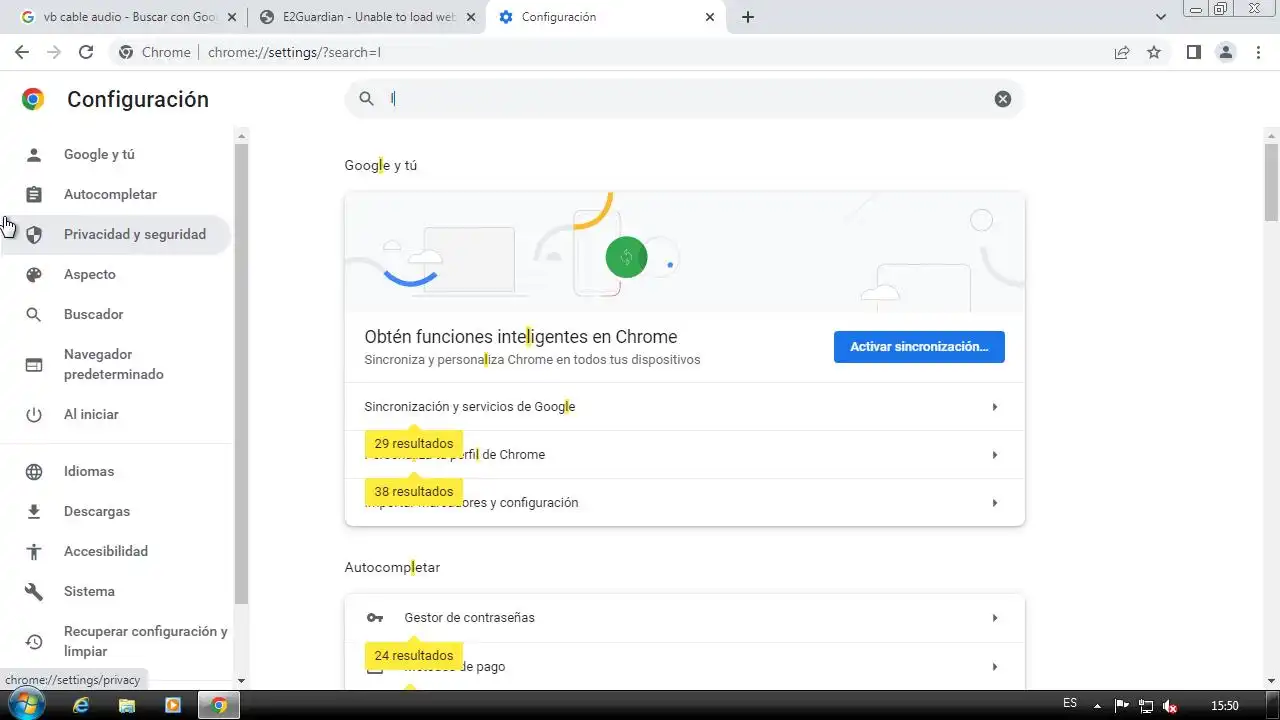1280x720 pixels.
Task: Reload the current page
Action: click(86, 52)
